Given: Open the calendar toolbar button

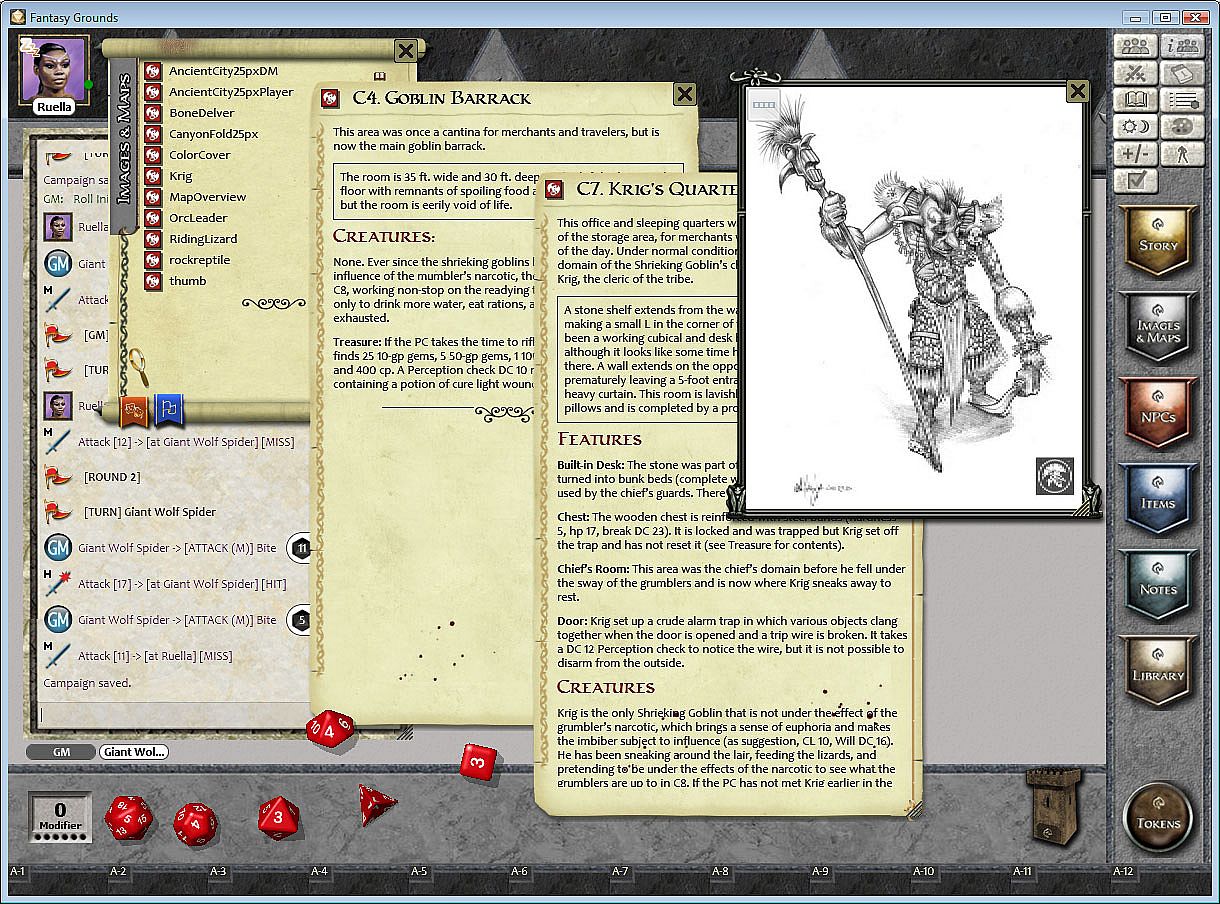Looking at the screenshot, I should (x=1184, y=73).
